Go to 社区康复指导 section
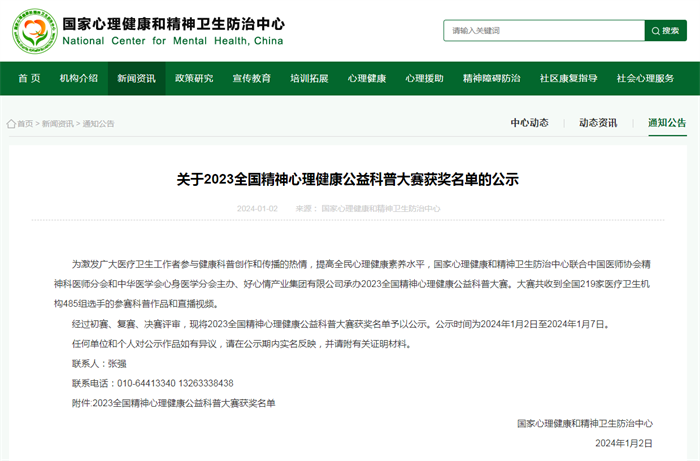Image resolution: width=700 pixels, height=461 pixels. point(568,78)
